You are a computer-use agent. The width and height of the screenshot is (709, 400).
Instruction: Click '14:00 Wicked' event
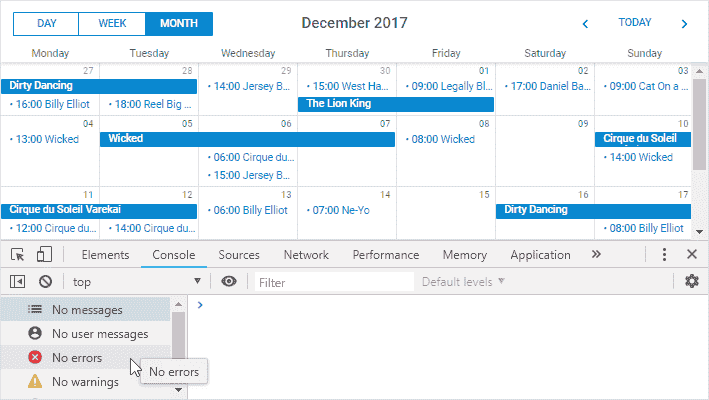tap(638, 157)
